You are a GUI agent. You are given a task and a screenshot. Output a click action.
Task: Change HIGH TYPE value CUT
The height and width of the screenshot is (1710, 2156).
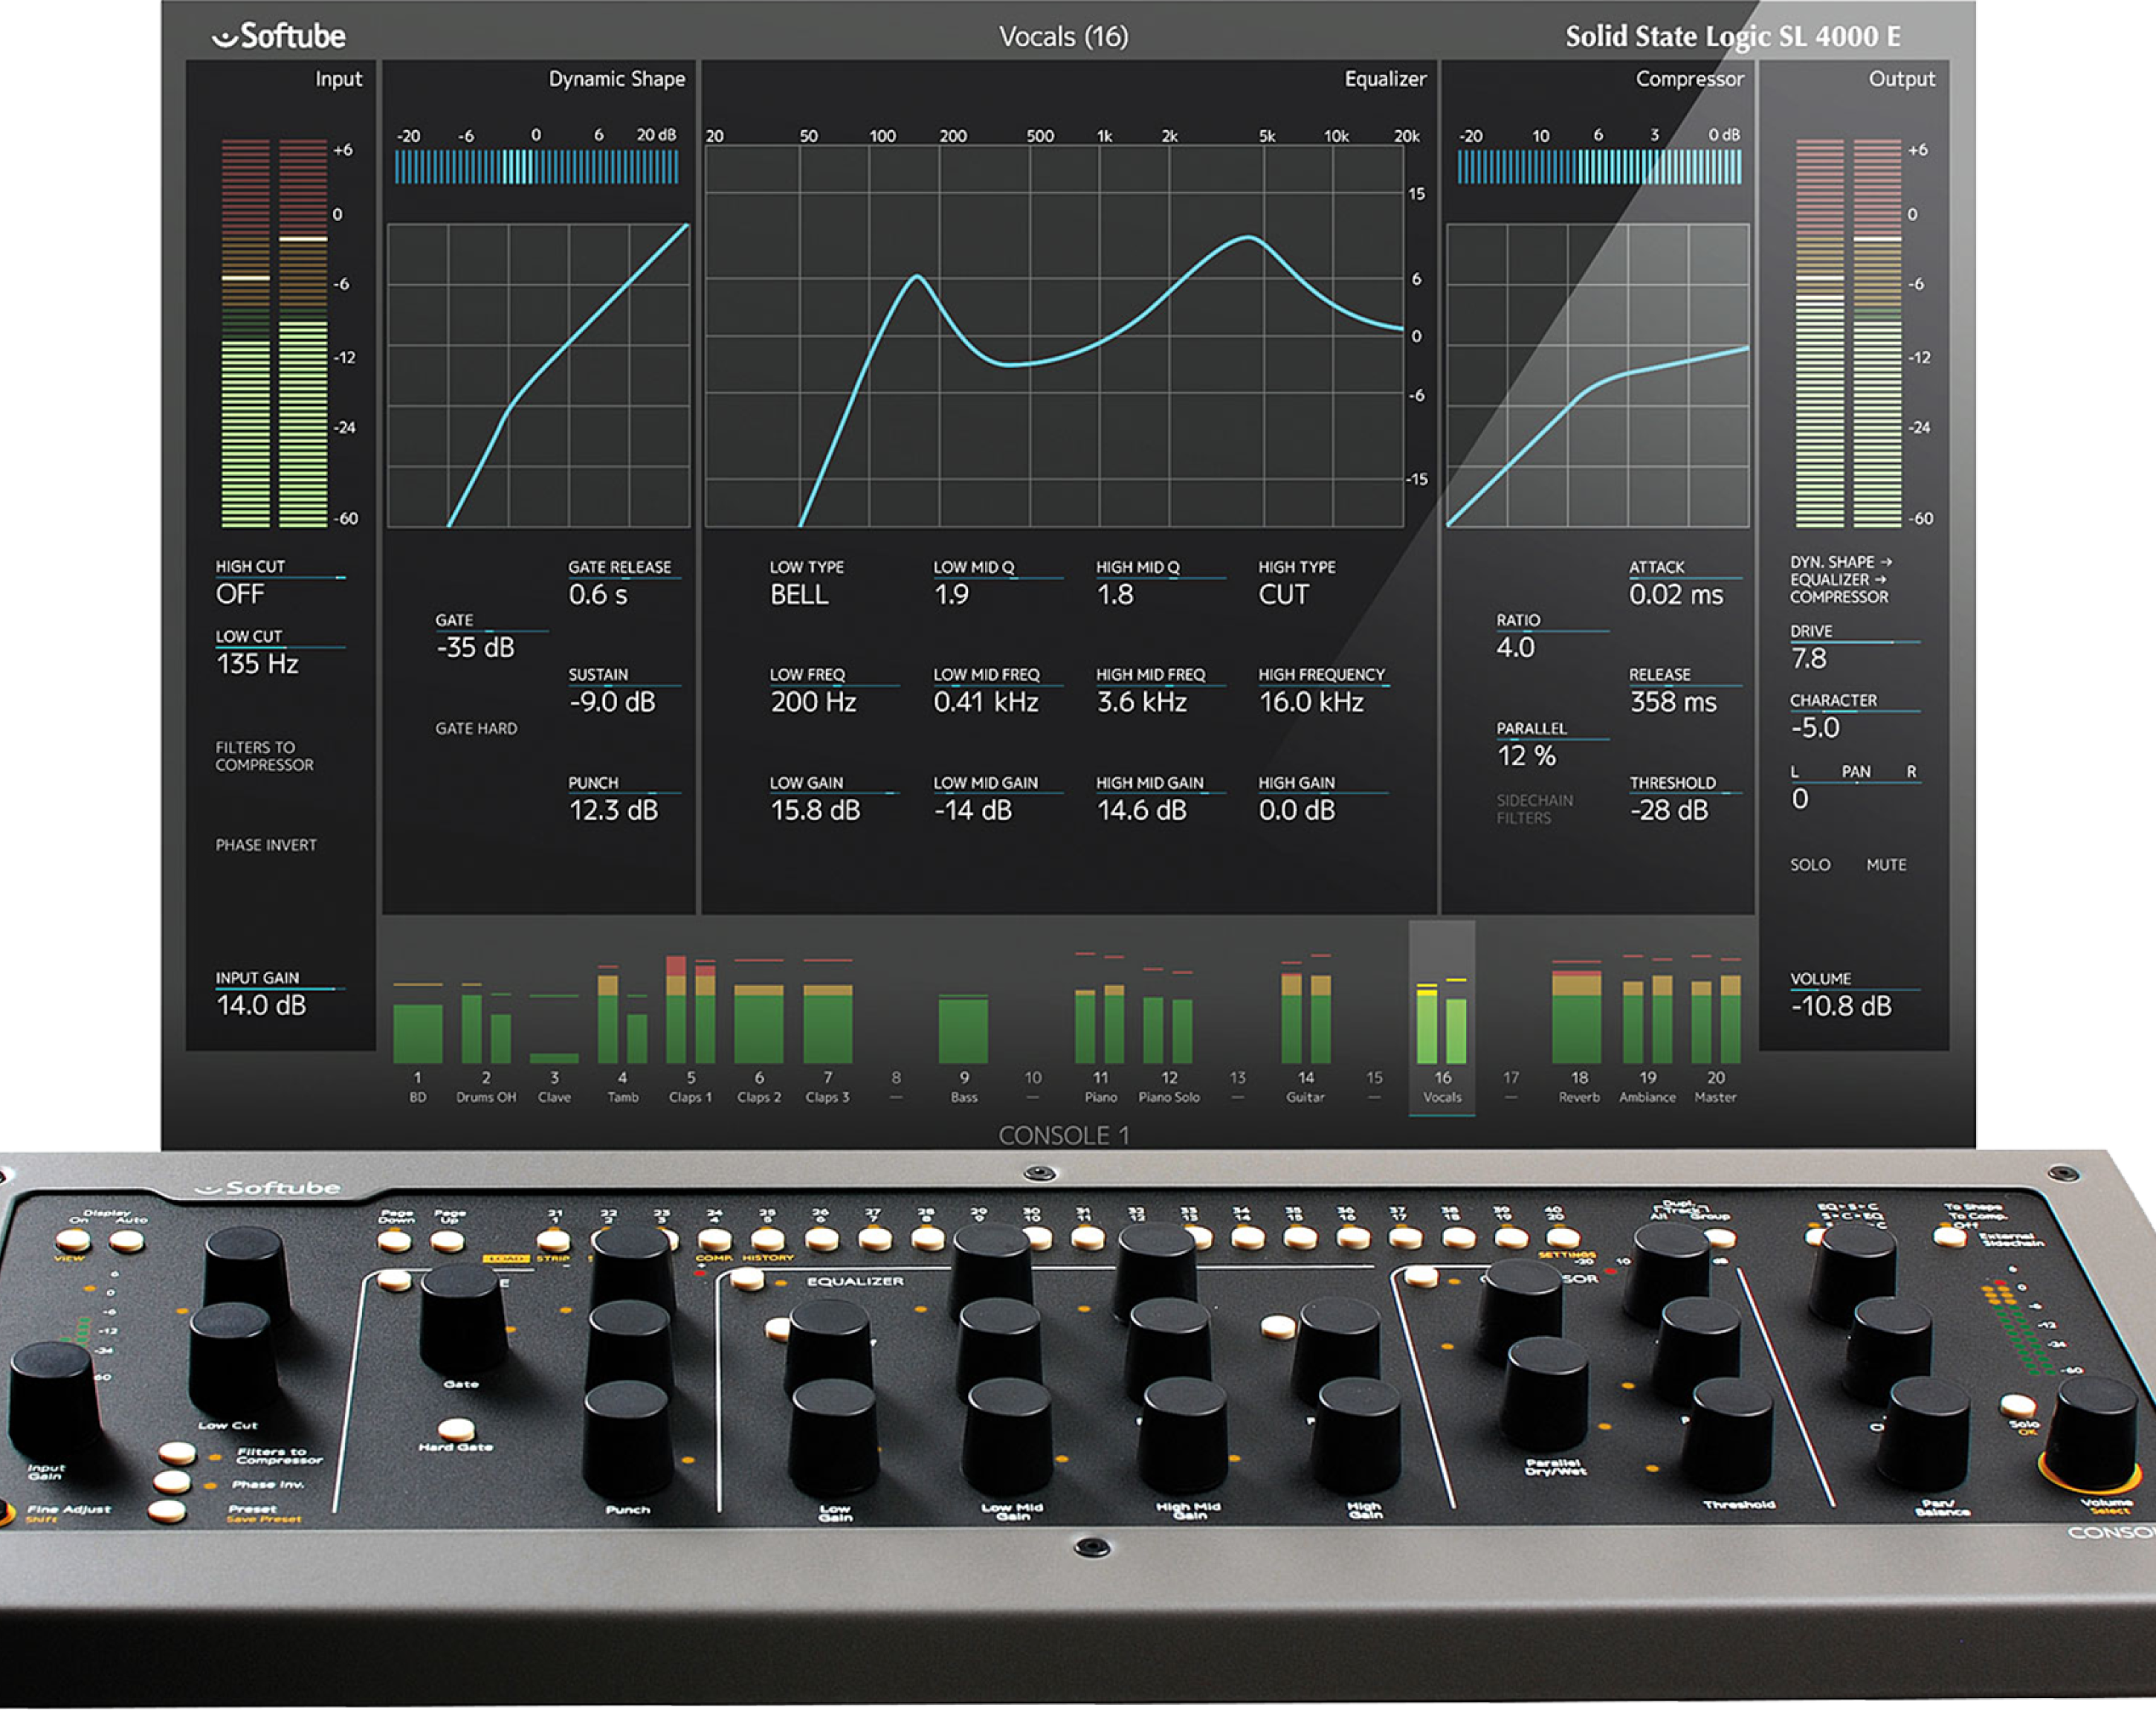coord(1283,595)
